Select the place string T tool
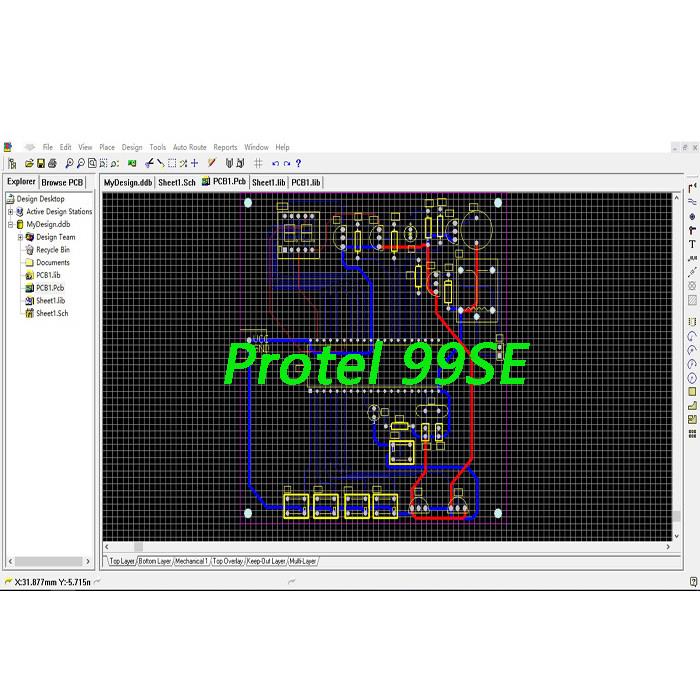This screenshot has width=700, height=700. click(692, 244)
